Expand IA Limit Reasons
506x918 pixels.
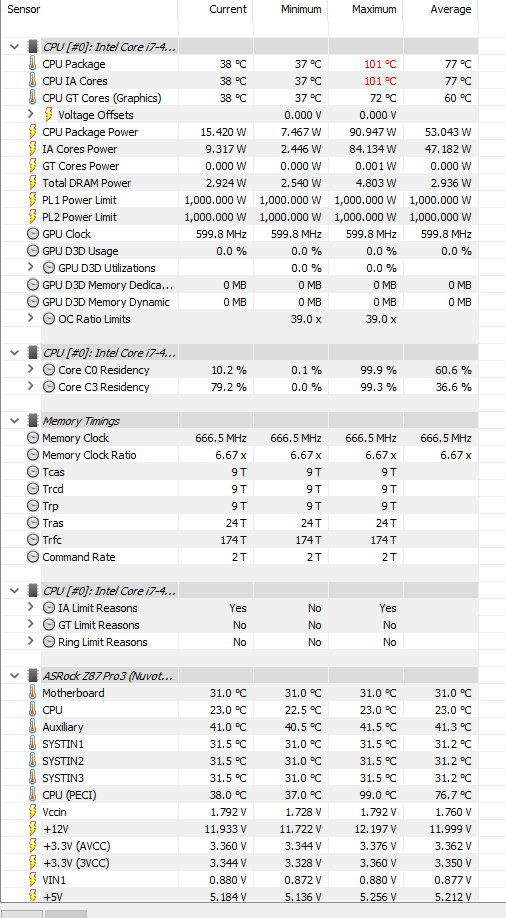coord(31,608)
